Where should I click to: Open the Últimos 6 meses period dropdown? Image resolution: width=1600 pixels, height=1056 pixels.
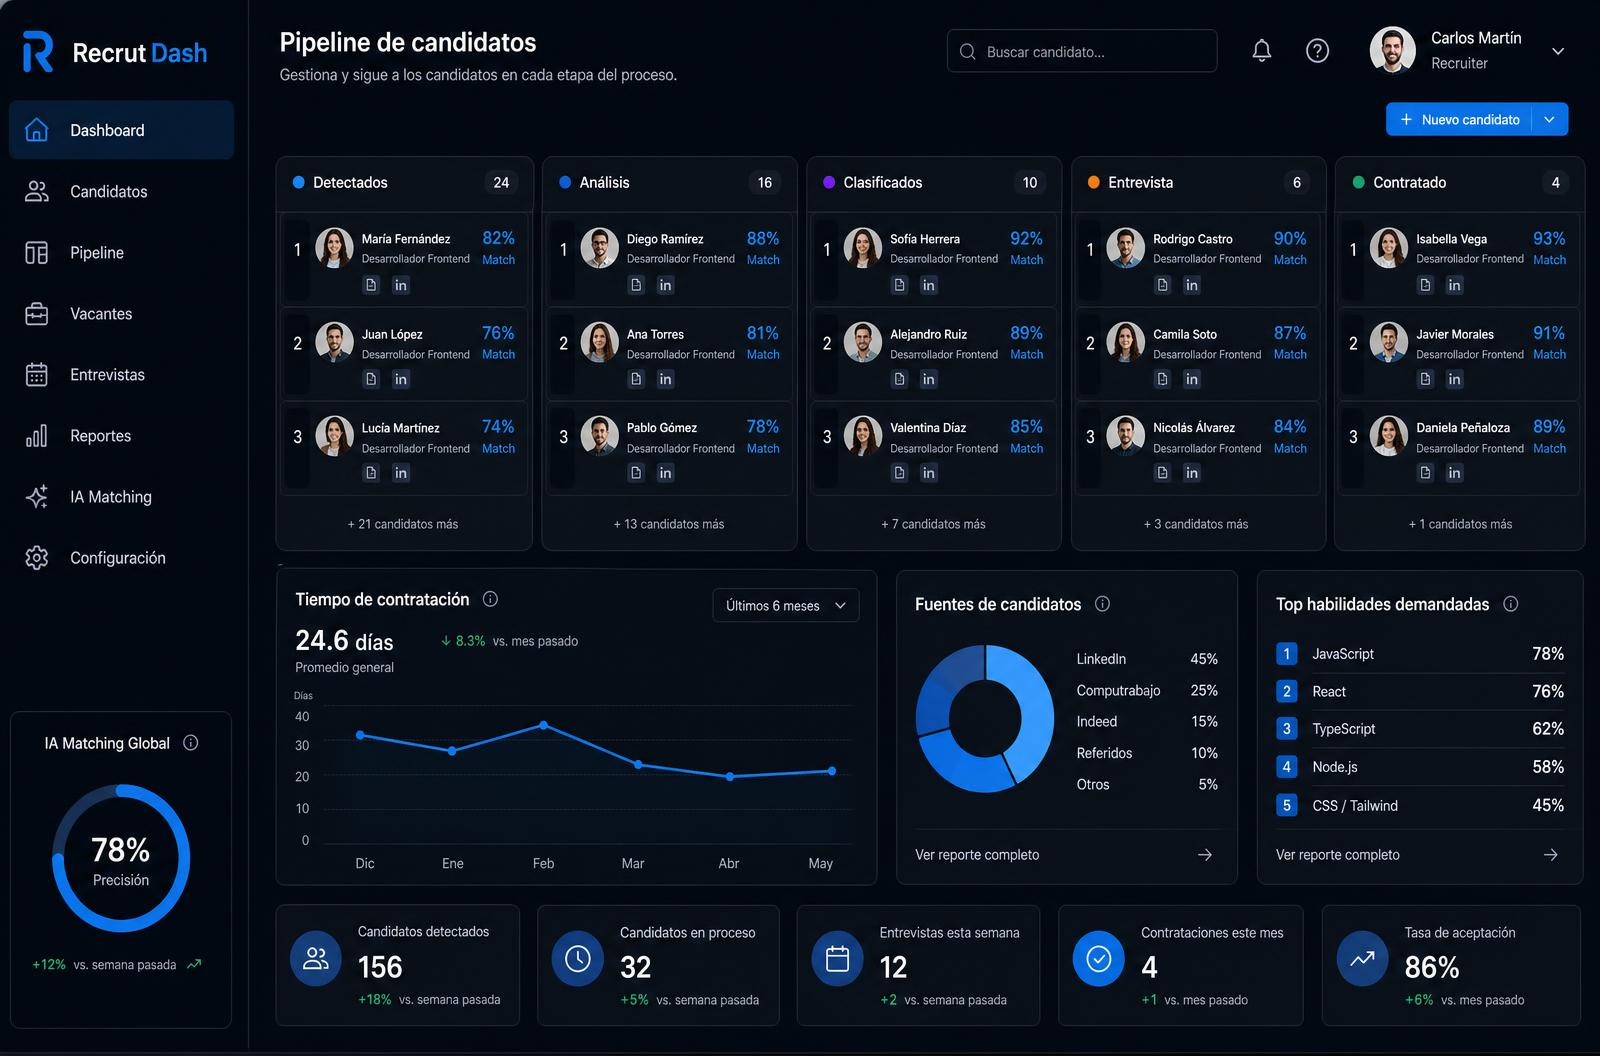[x=786, y=605]
